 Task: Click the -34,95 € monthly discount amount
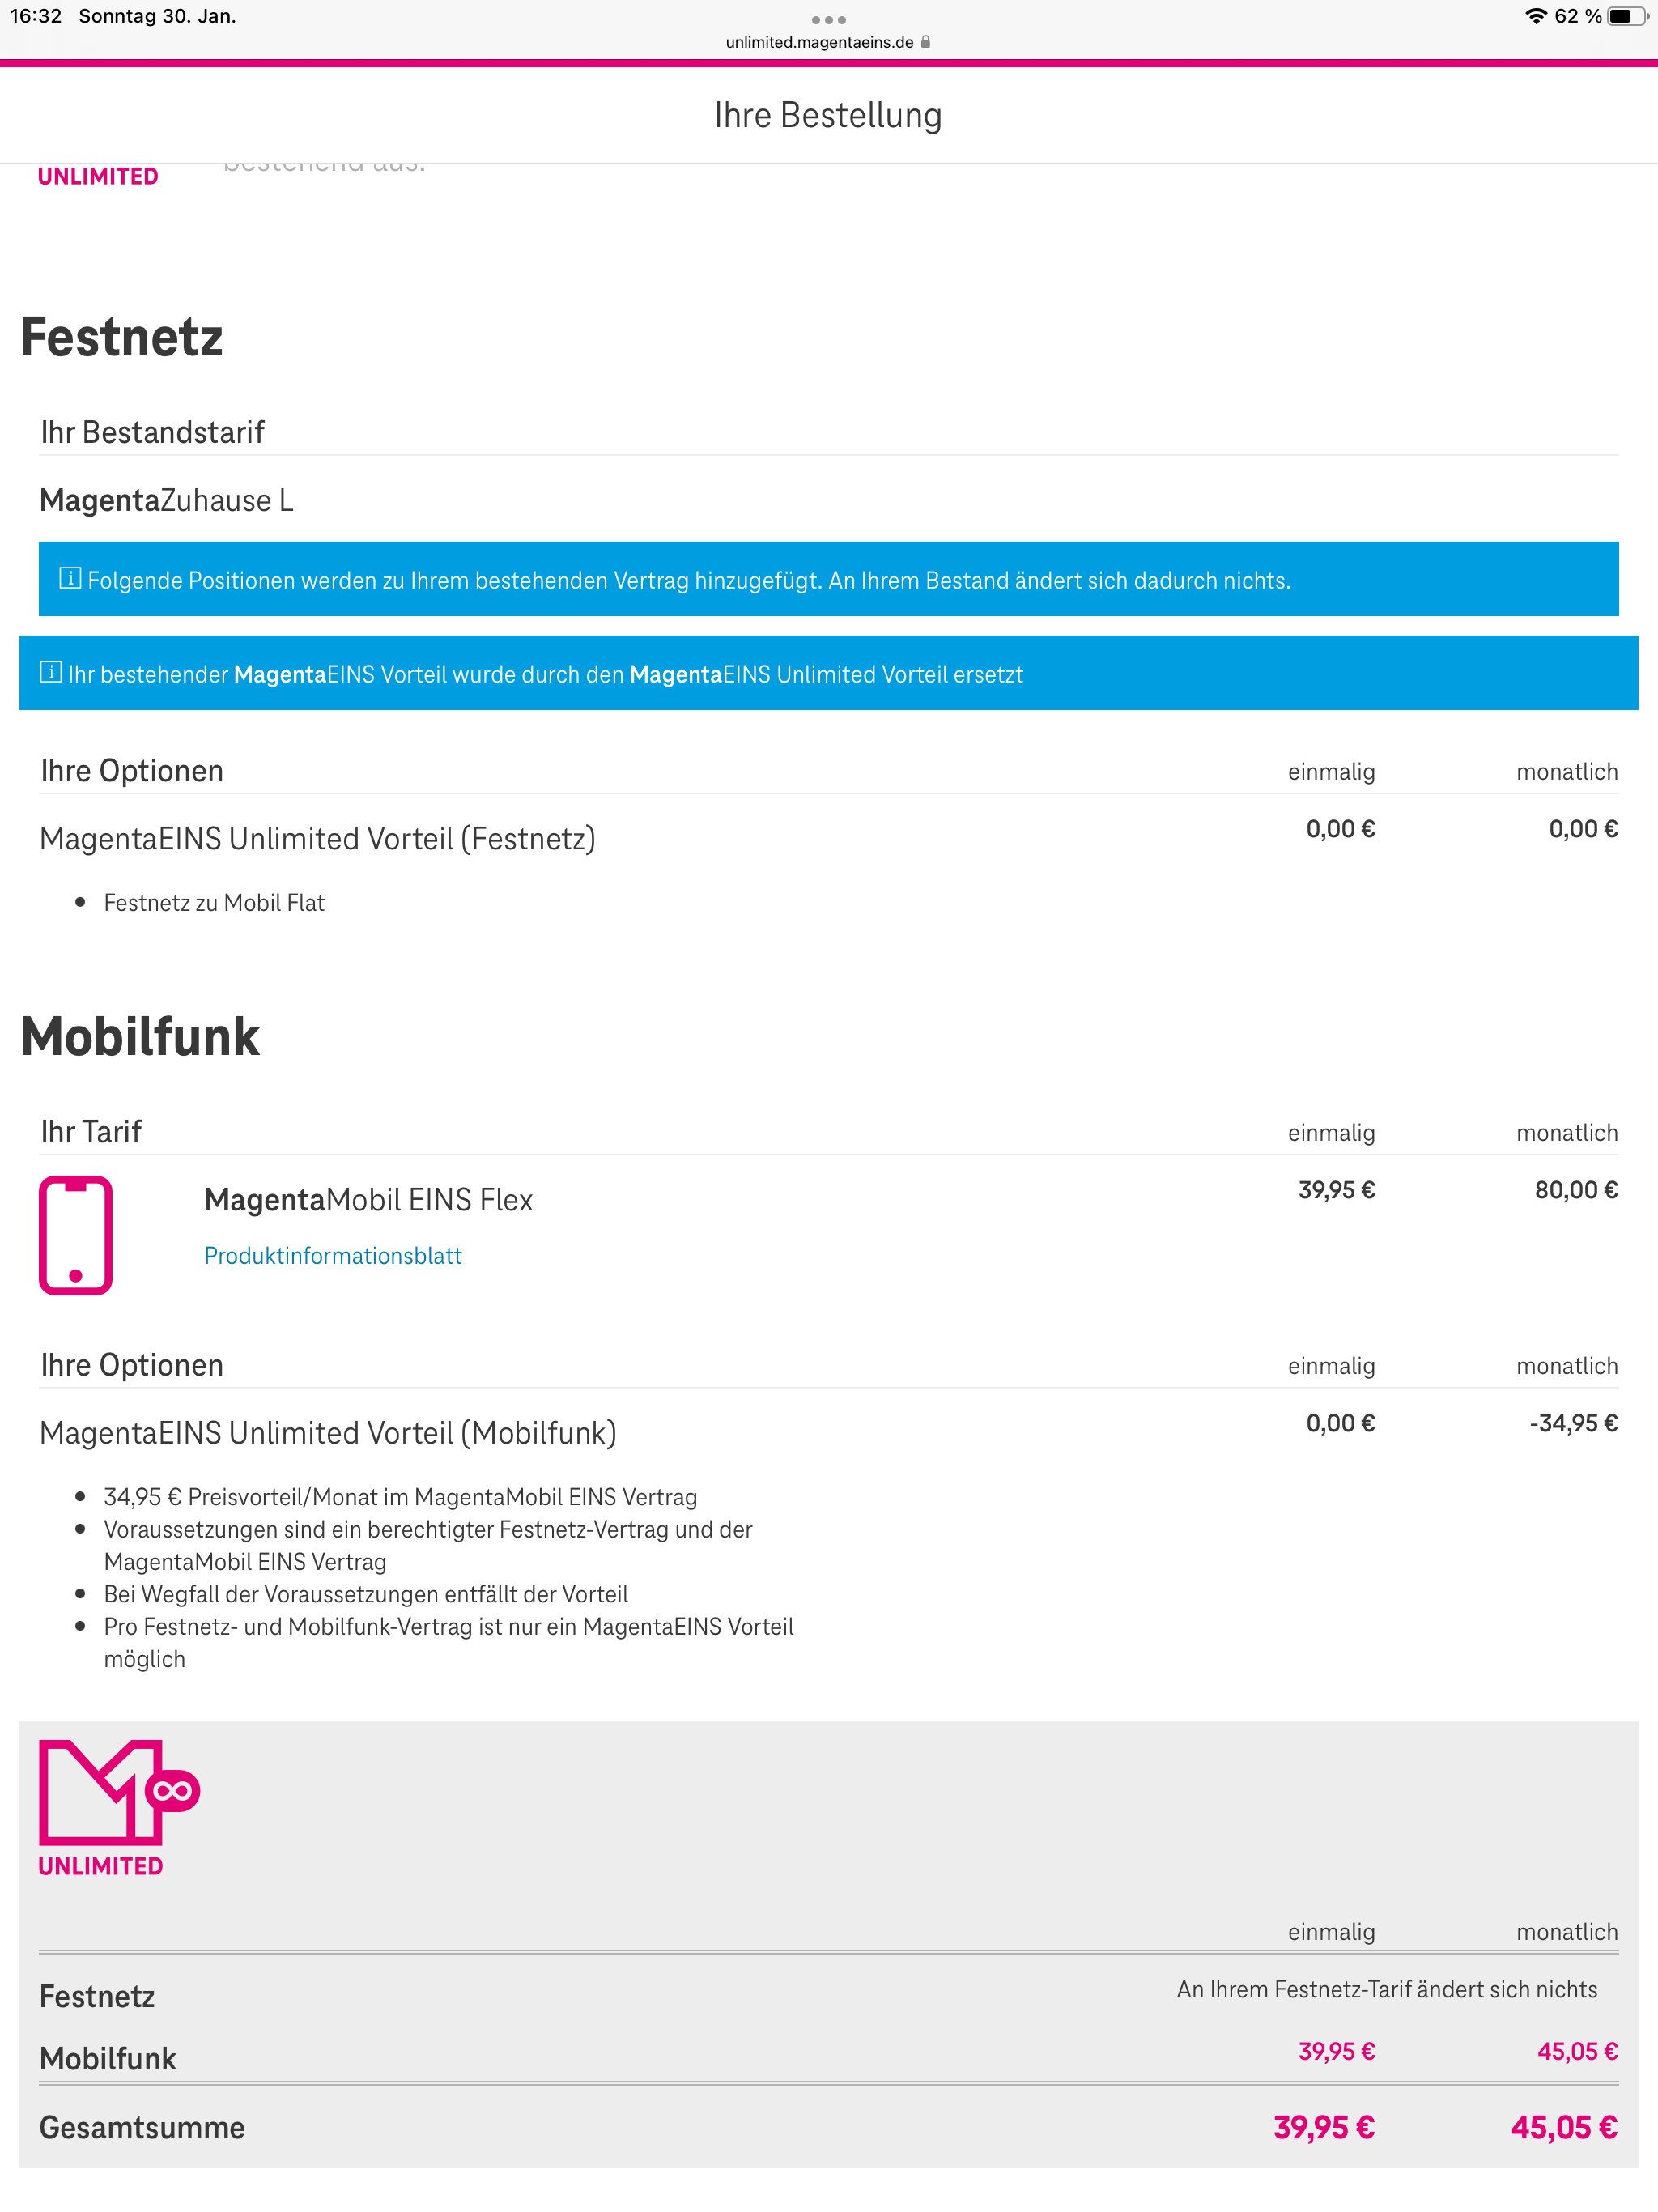tap(1573, 1423)
